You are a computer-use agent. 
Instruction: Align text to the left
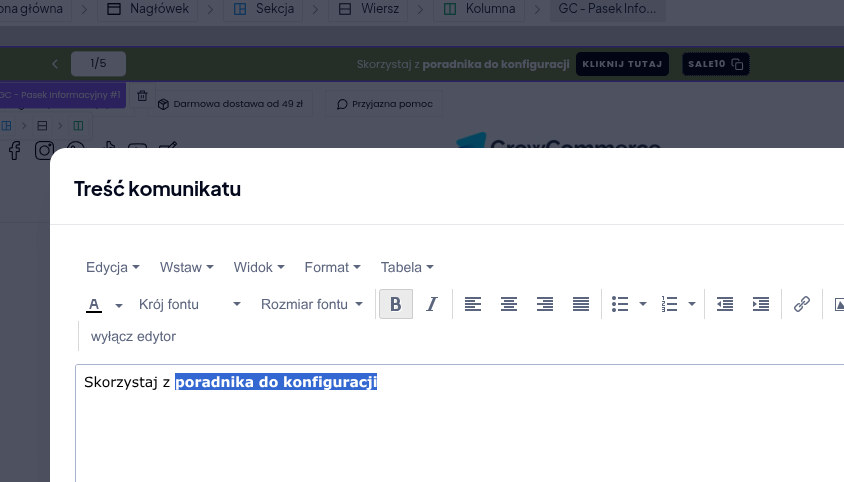tap(473, 304)
